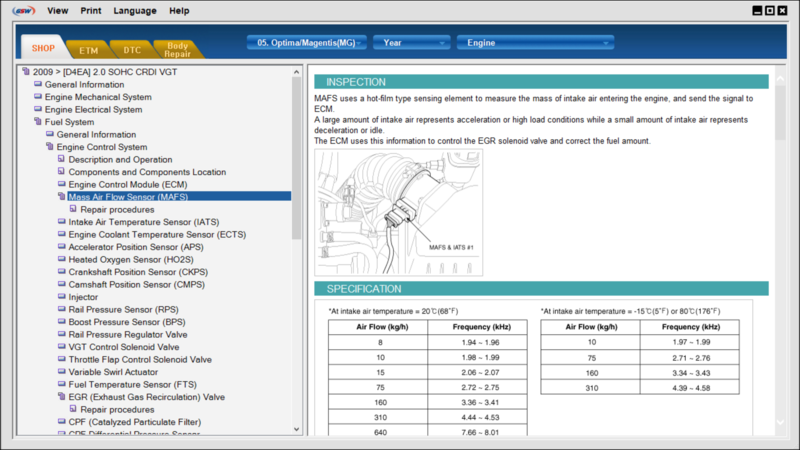
Task: Click the MAFS & IATS diagram image
Action: pyautogui.click(x=398, y=212)
